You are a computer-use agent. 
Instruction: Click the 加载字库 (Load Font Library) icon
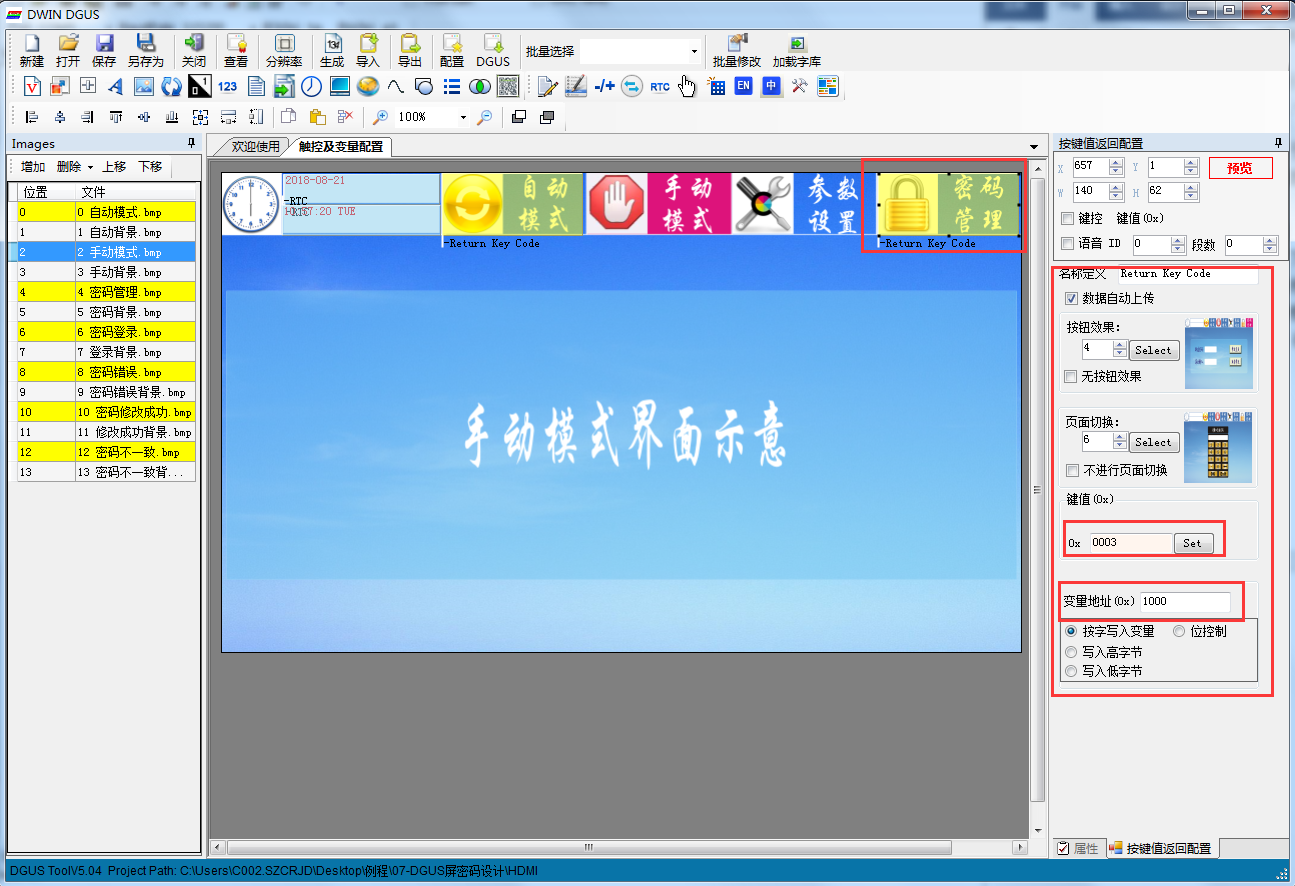797,50
